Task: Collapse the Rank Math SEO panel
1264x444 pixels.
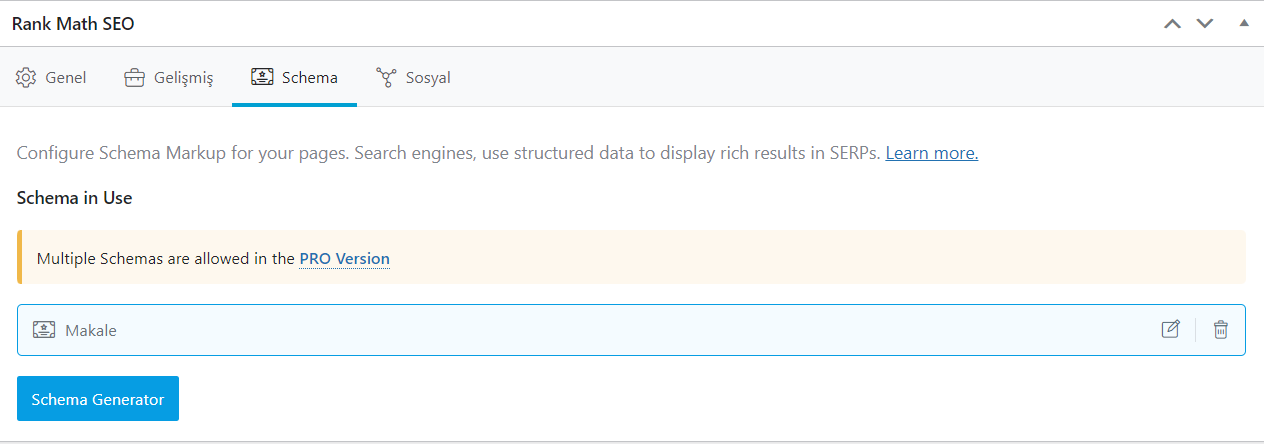Action: [1244, 23]
